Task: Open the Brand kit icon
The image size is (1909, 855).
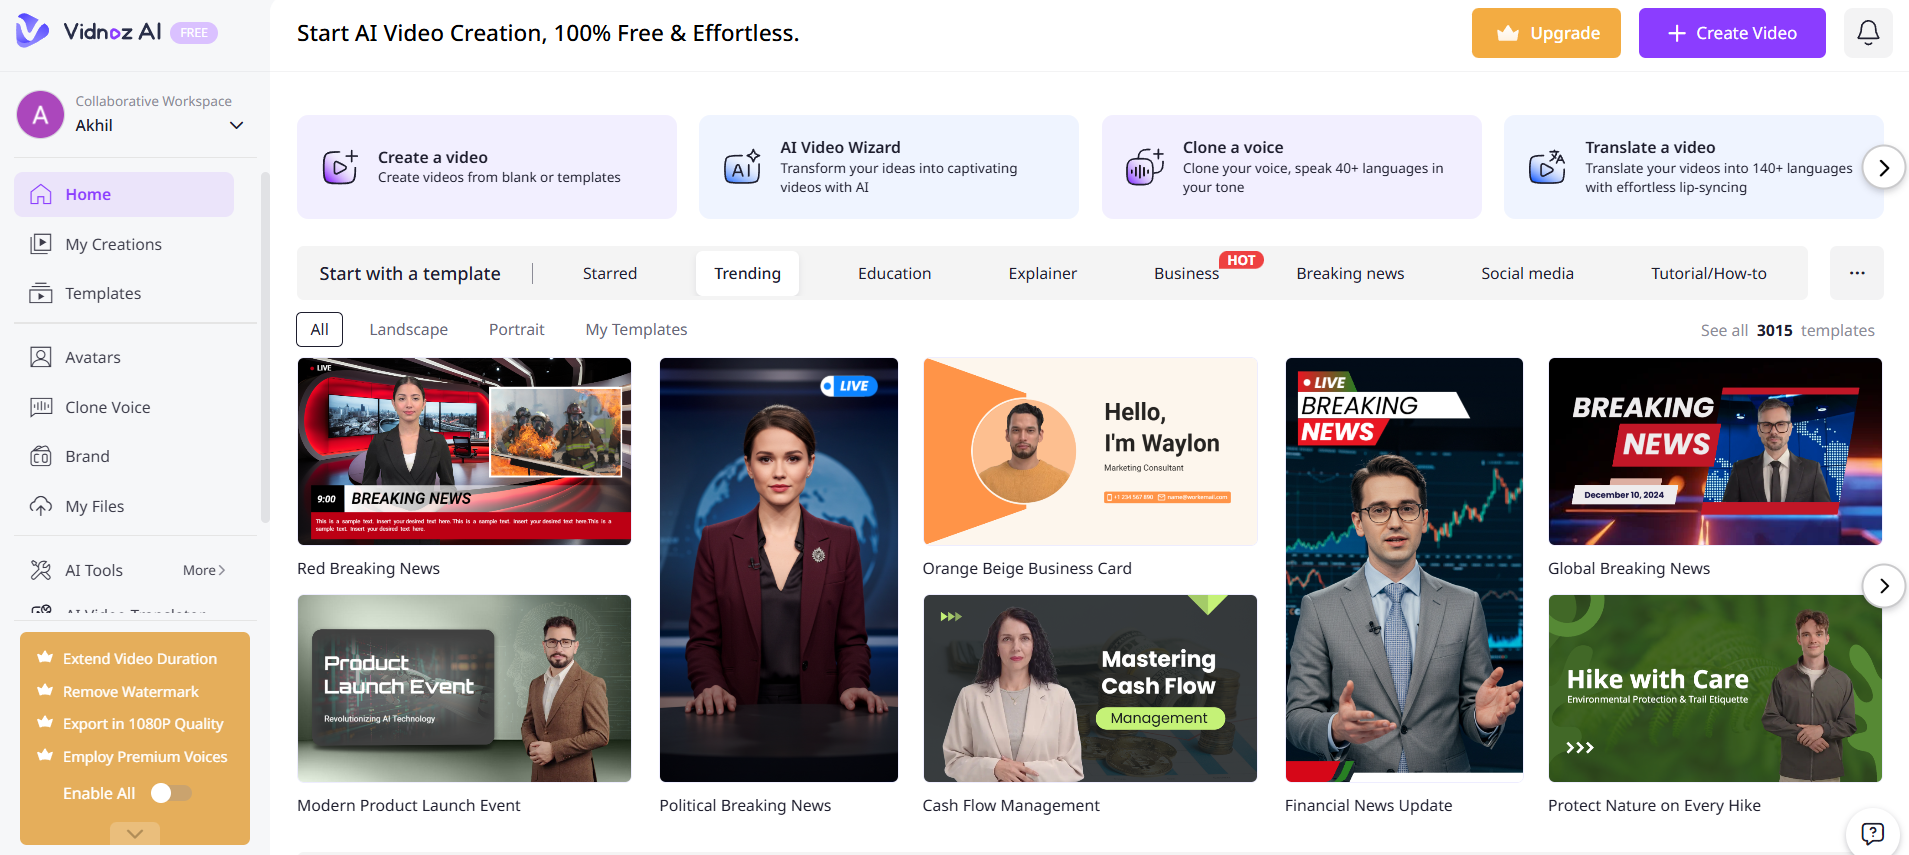Action: 41,457
